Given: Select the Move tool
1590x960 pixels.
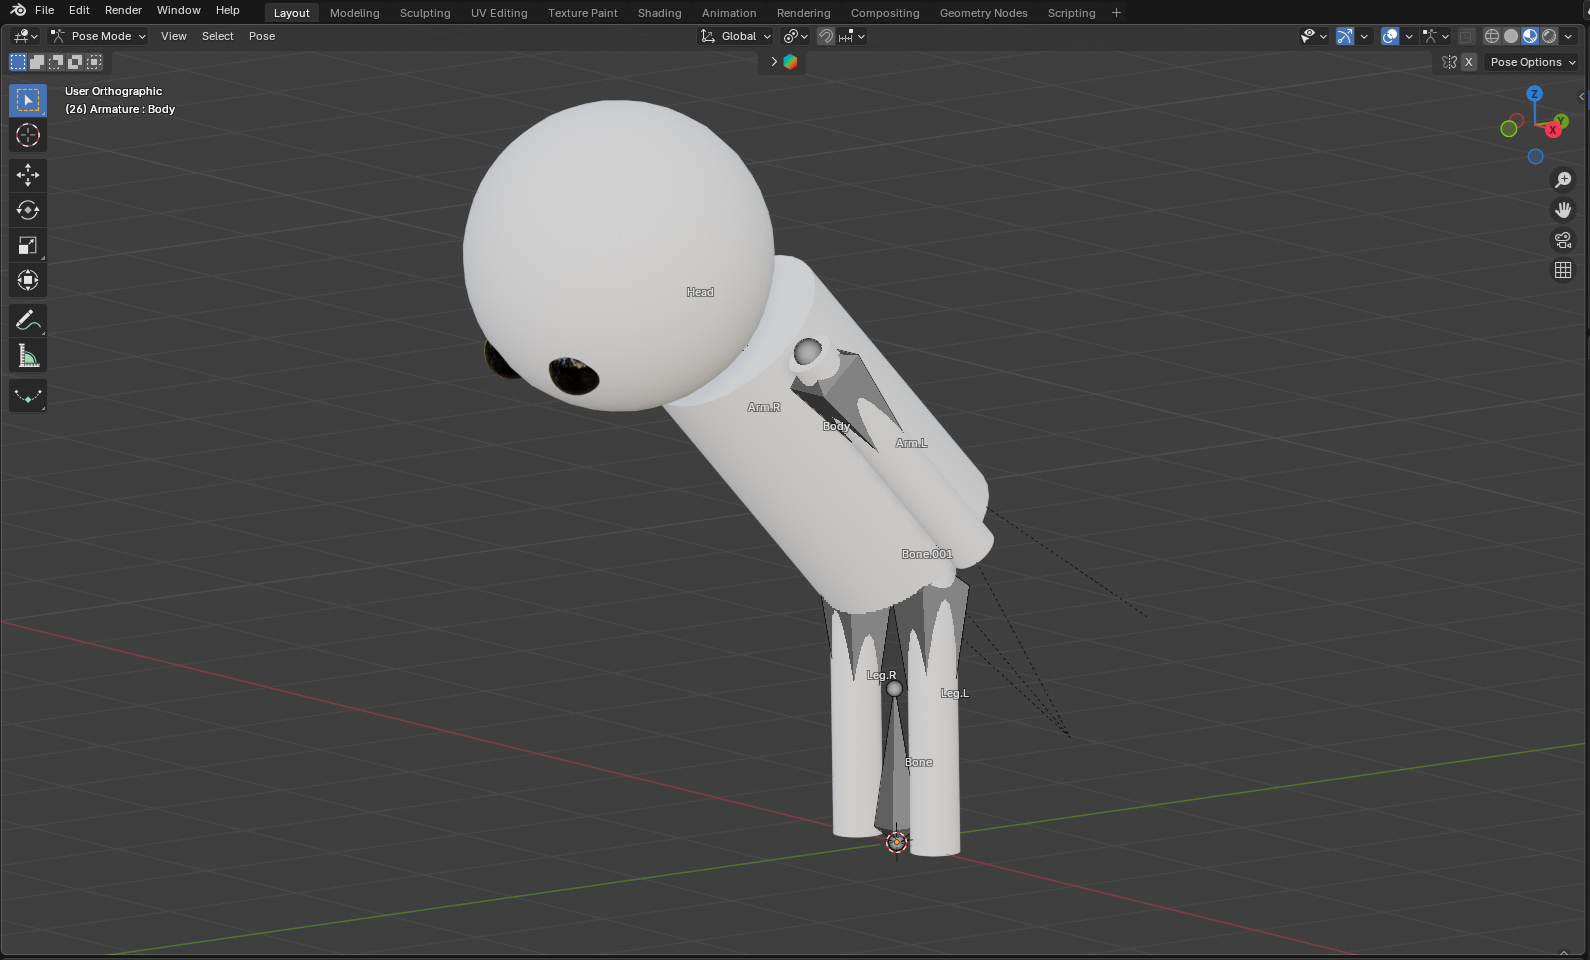Looking at the screenshot, I should point(28,175).
